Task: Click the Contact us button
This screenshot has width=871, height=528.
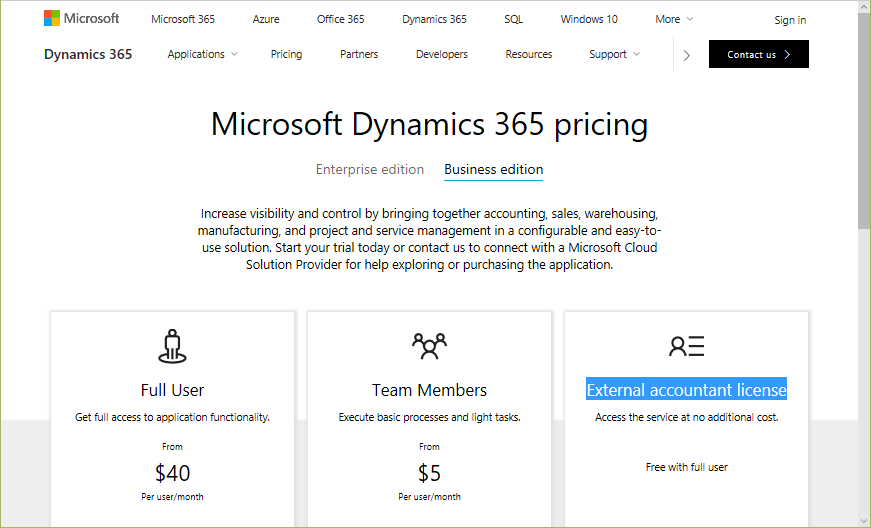Action: 759,54
